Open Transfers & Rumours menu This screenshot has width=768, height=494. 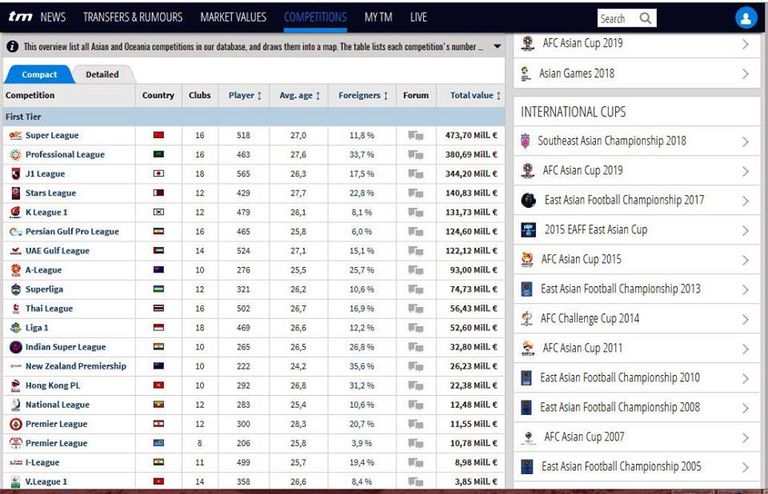(133, 17)
